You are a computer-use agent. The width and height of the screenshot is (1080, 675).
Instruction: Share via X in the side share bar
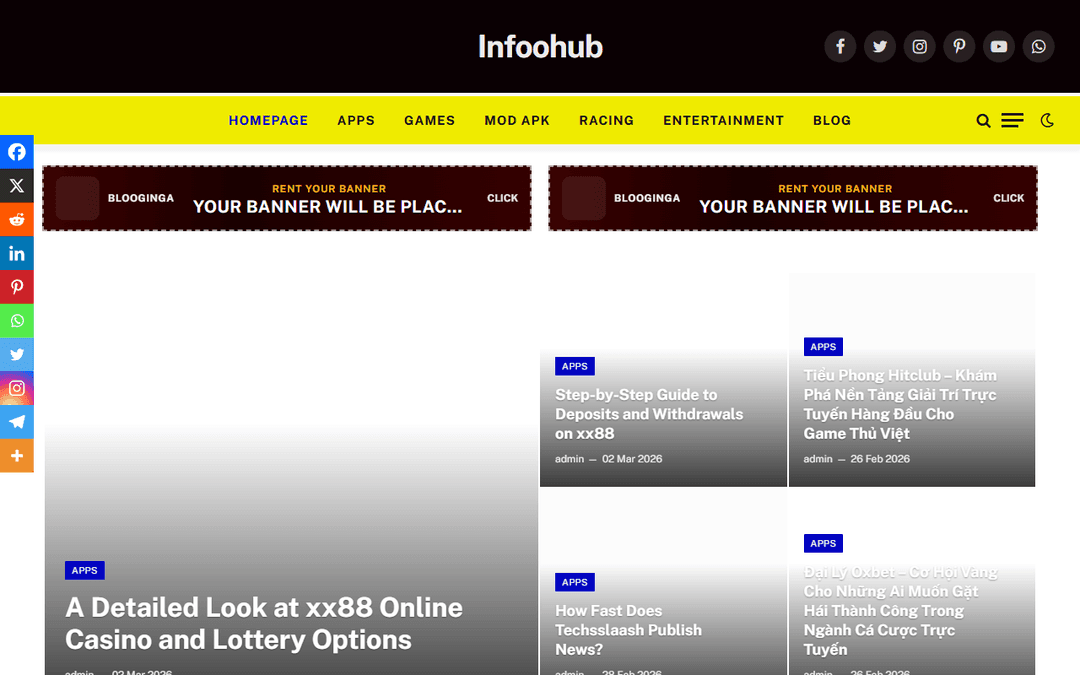(17, 186)
